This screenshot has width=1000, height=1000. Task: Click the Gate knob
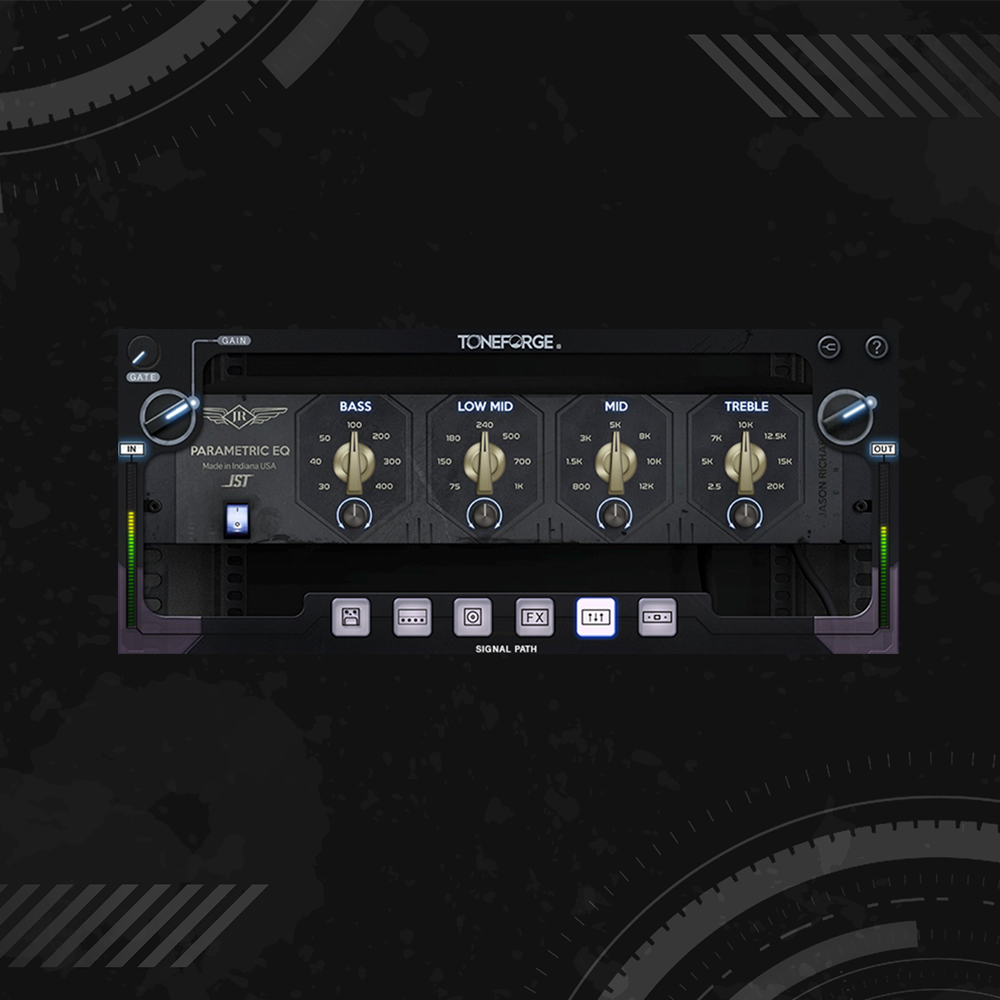pos(143,353)
